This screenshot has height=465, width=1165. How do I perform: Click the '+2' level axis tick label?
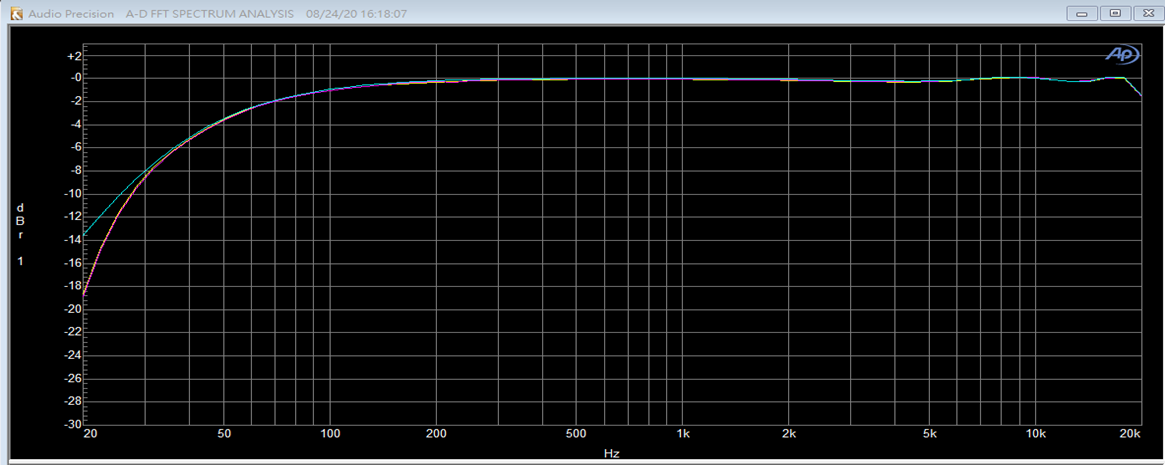pyautogui.click(x=72, y=55)
